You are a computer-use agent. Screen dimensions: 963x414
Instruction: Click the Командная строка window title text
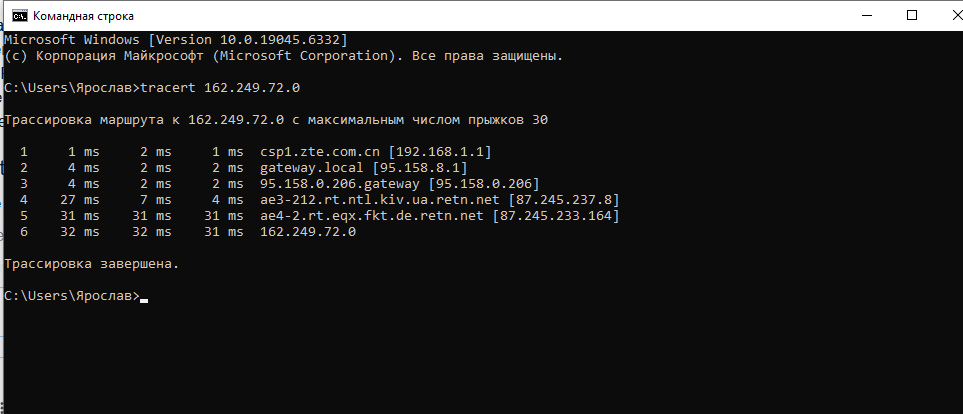pyautogui.click(x=83, y=16)
